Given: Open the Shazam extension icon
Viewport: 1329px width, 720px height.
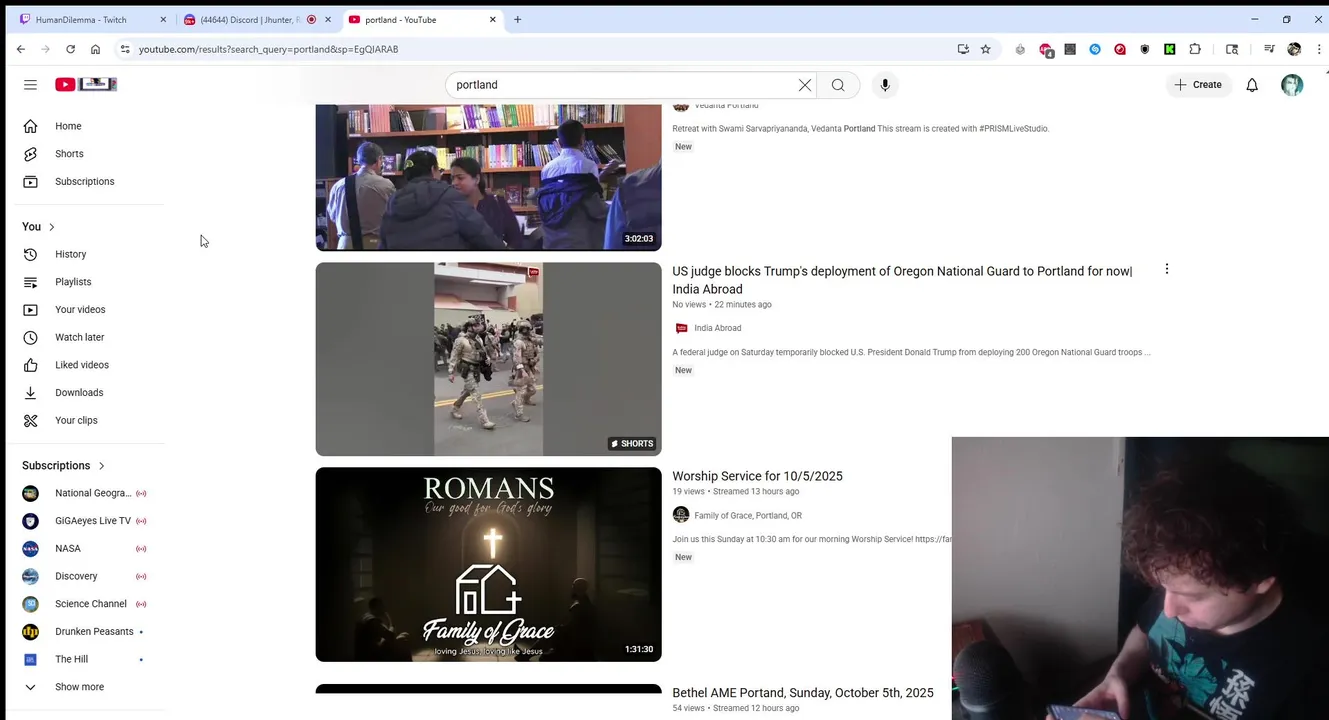Looking at the screenshot, I should click(x=1095, y=49).
